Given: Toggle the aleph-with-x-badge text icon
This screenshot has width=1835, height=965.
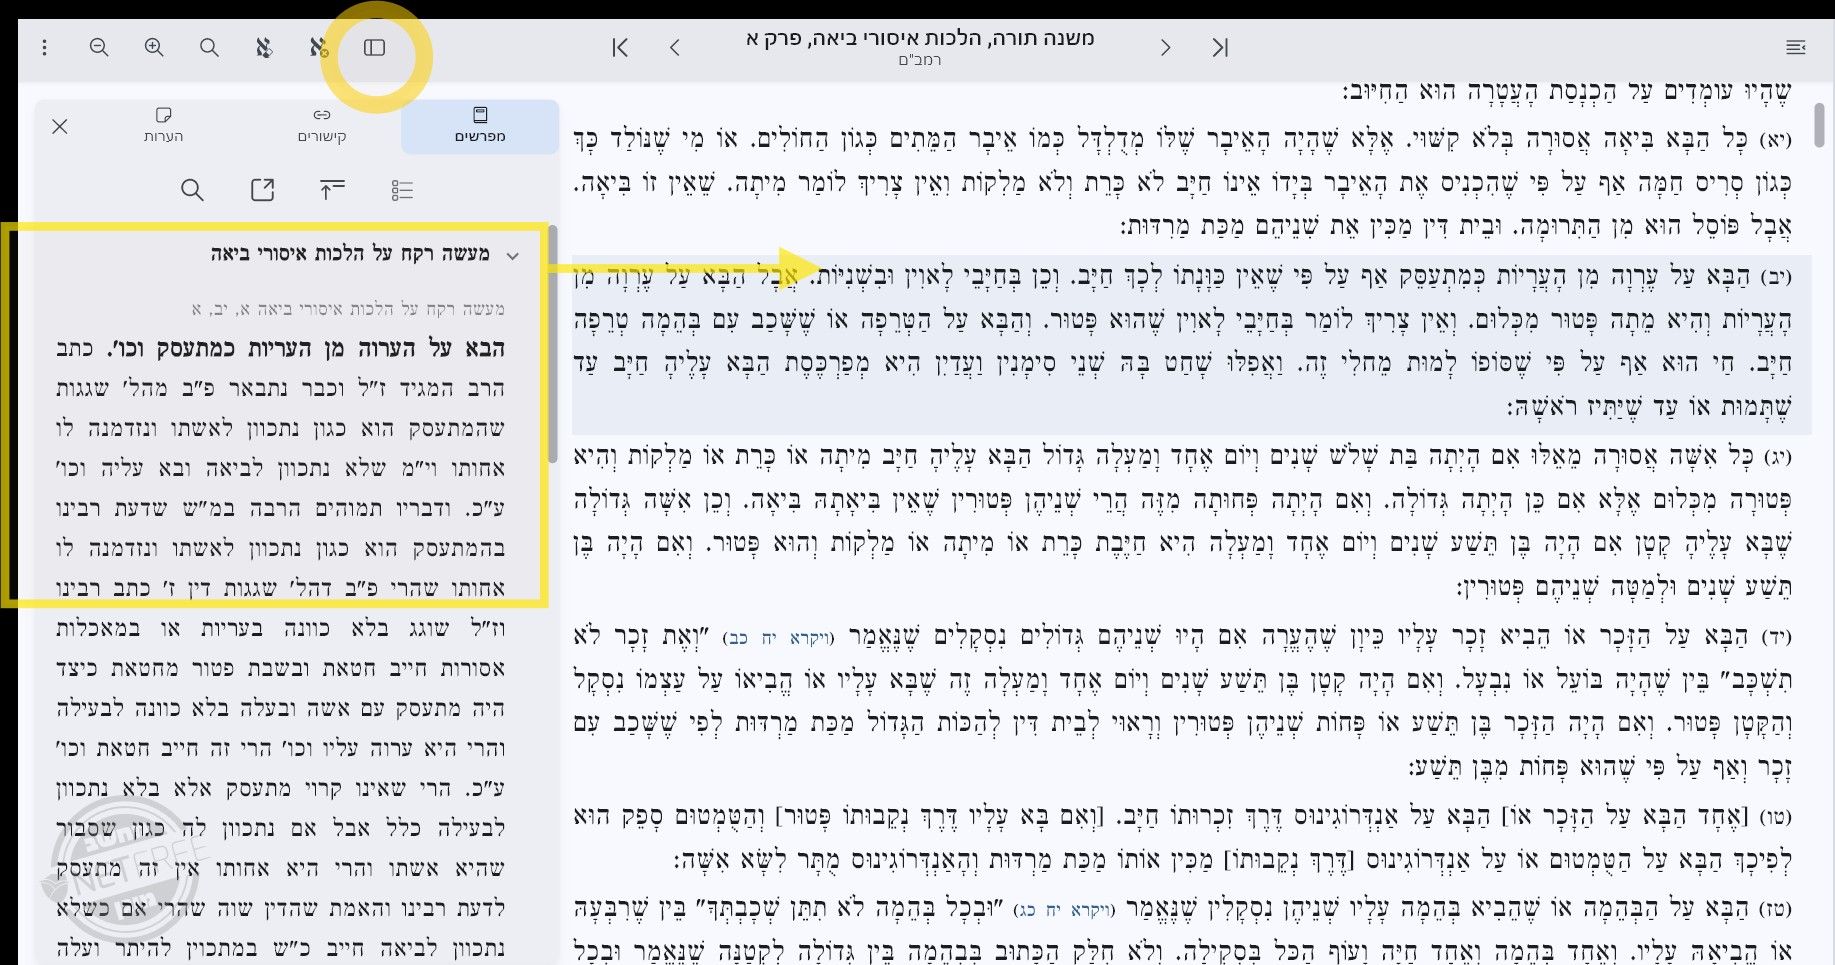Looking at the screenshot, I should [319, 48].
